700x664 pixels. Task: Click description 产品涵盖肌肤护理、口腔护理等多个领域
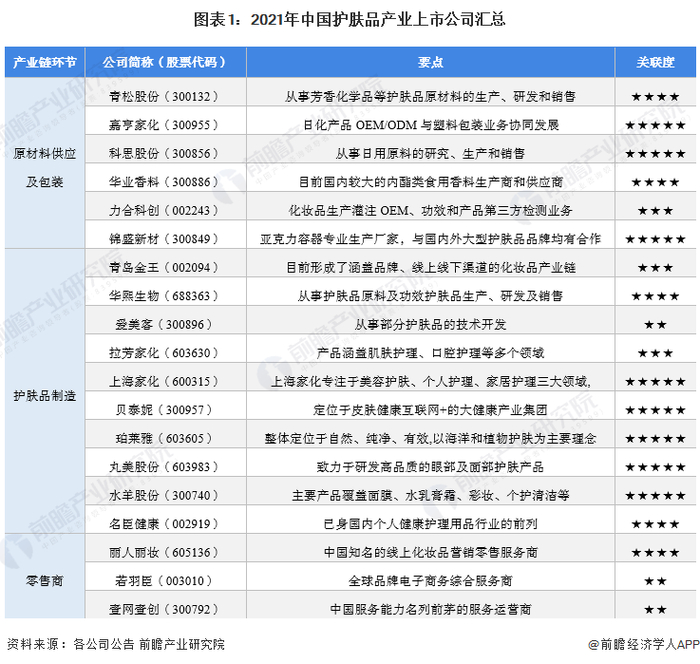pos(430,353)
